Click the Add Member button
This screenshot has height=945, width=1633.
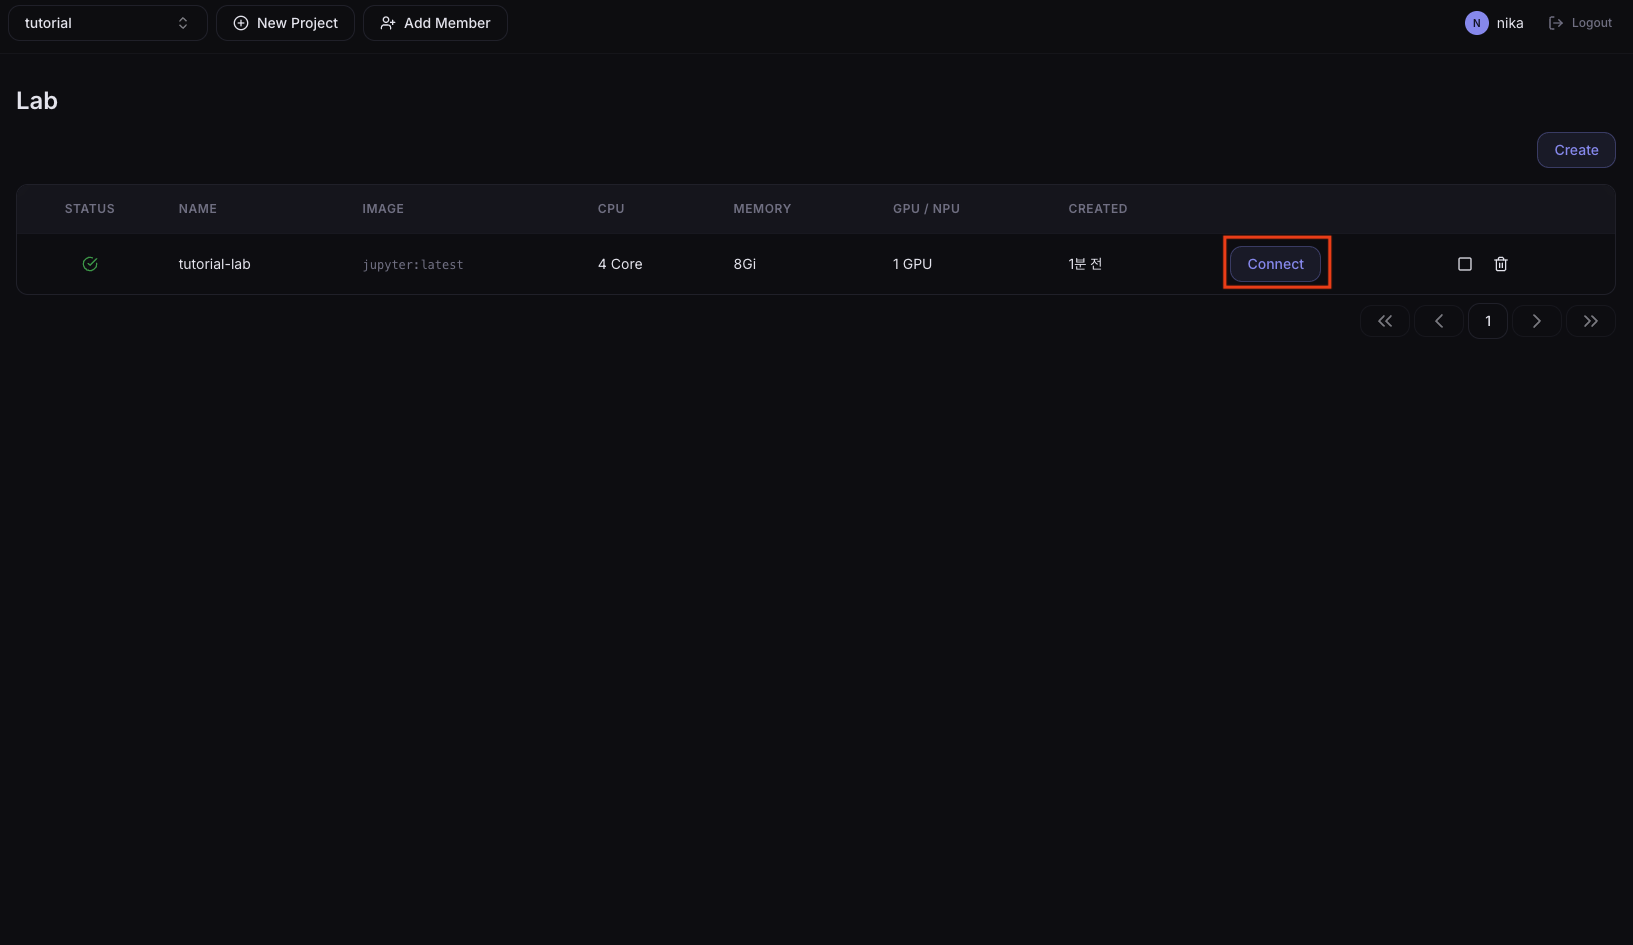coord(435,23)
